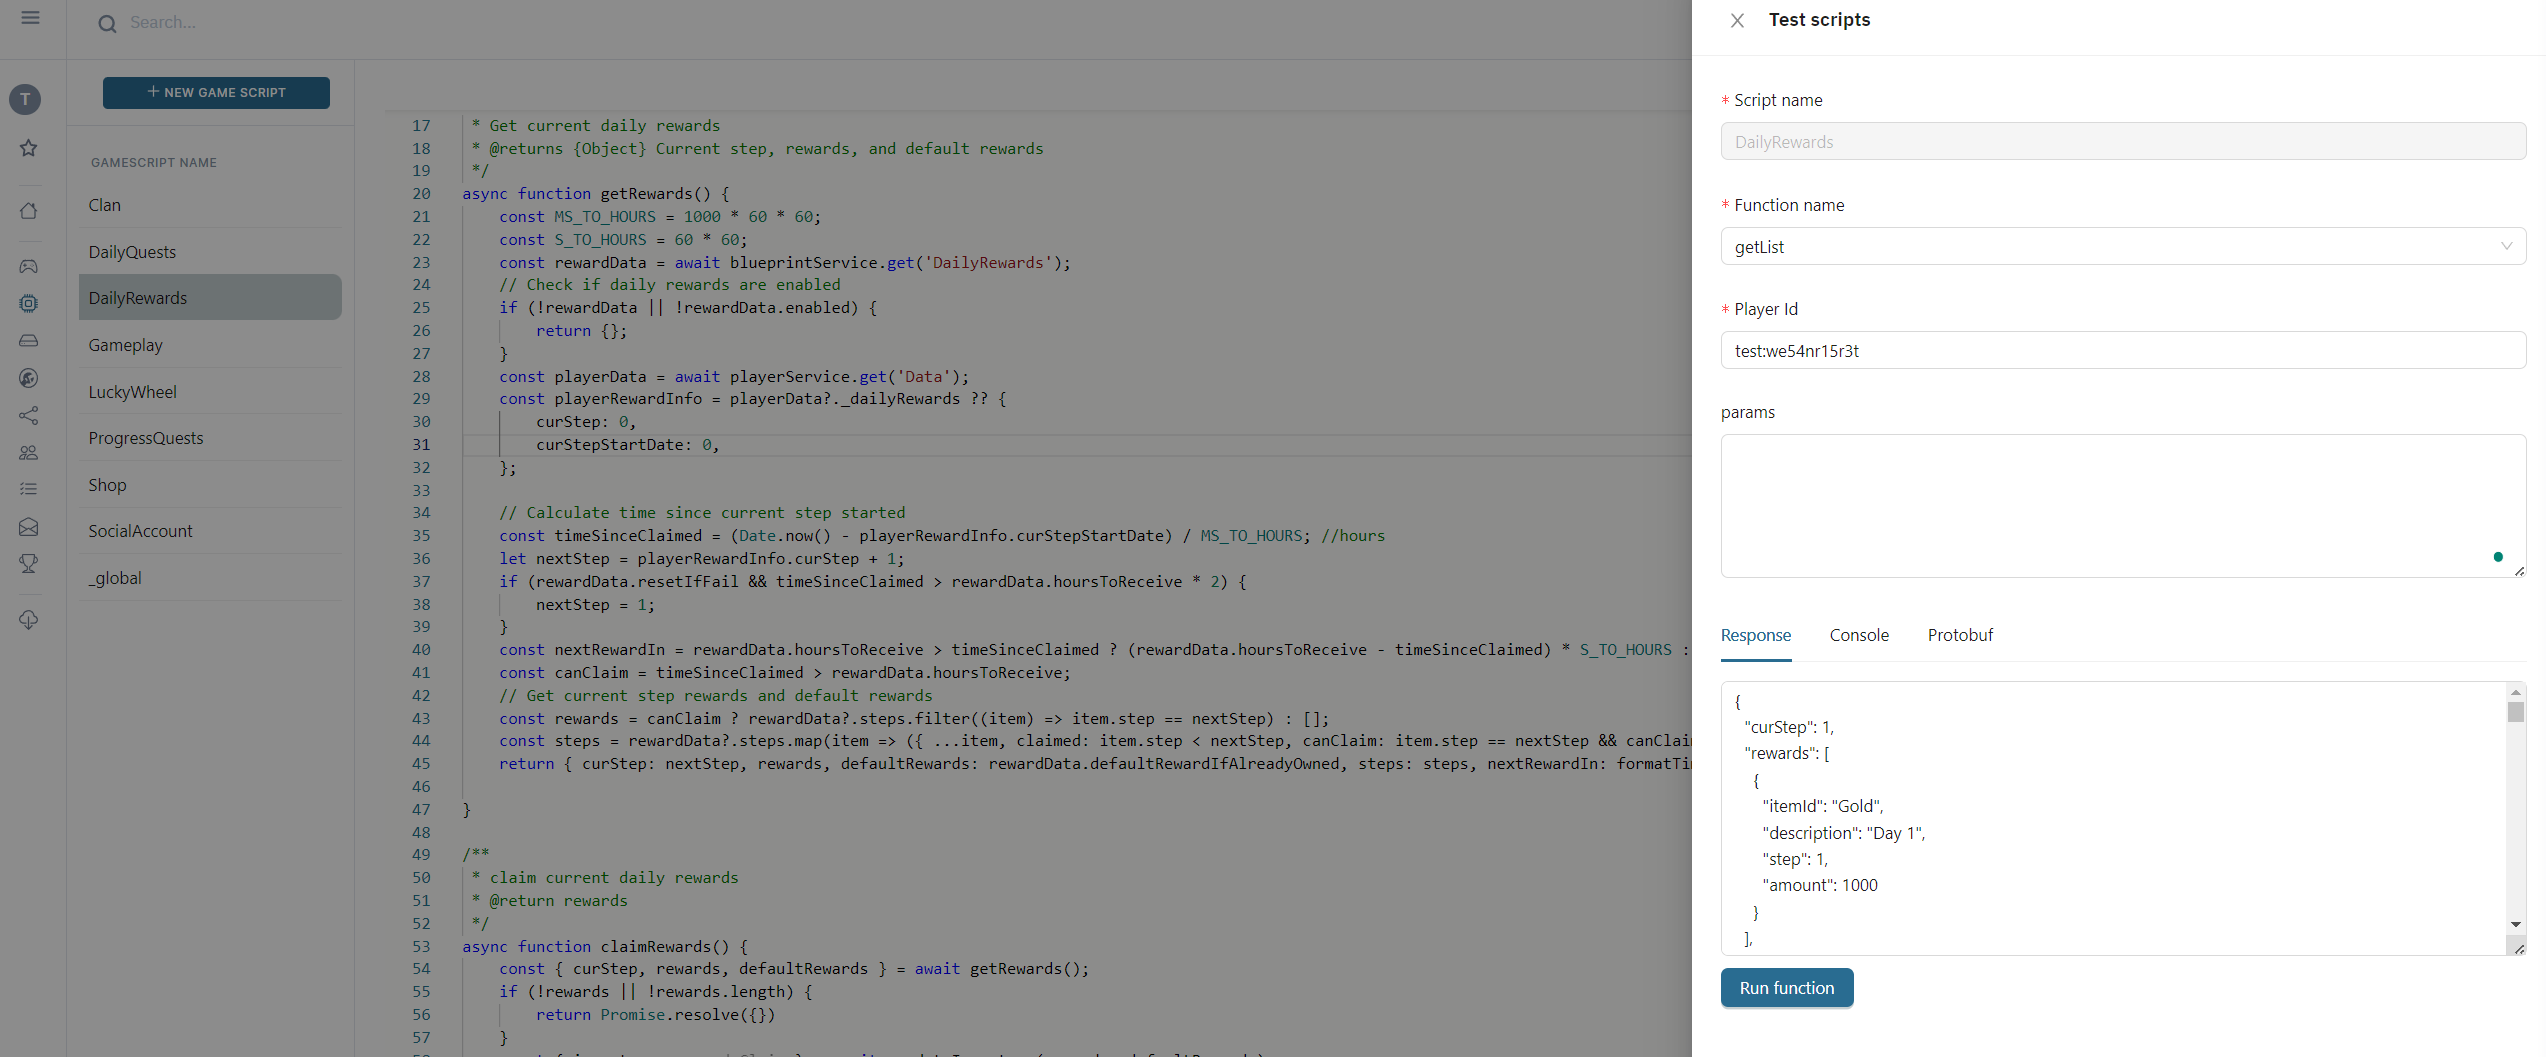Click response scrollbar down arrow

pyautogui.click(x=2515, y=924)
